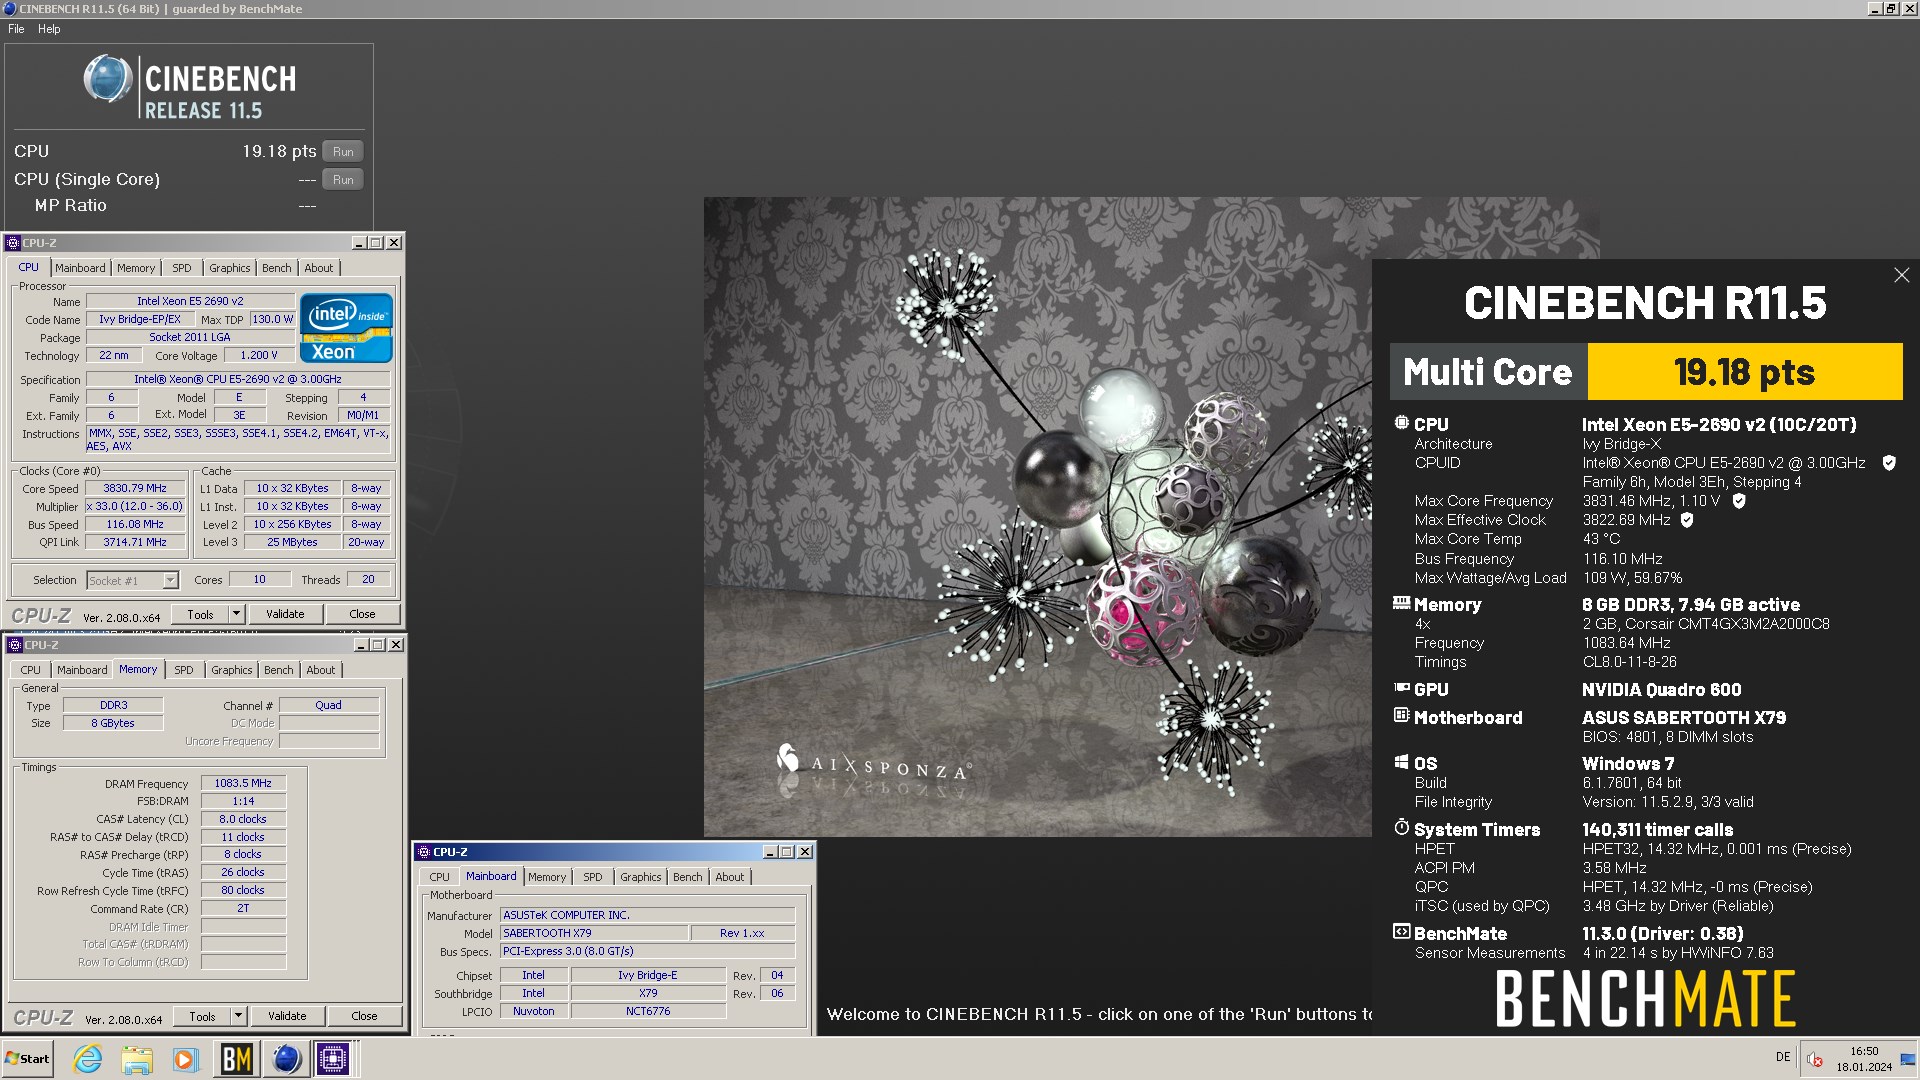Click the Quad channel field in Memory tab
The height and width of the screenshot is (1080, 1920).
coord(328,705)
